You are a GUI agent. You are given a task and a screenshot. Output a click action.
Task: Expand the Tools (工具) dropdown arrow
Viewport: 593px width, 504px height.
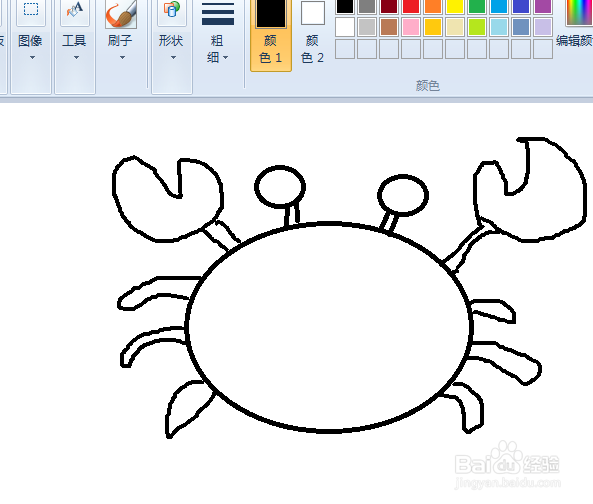(x=76, y=57)
